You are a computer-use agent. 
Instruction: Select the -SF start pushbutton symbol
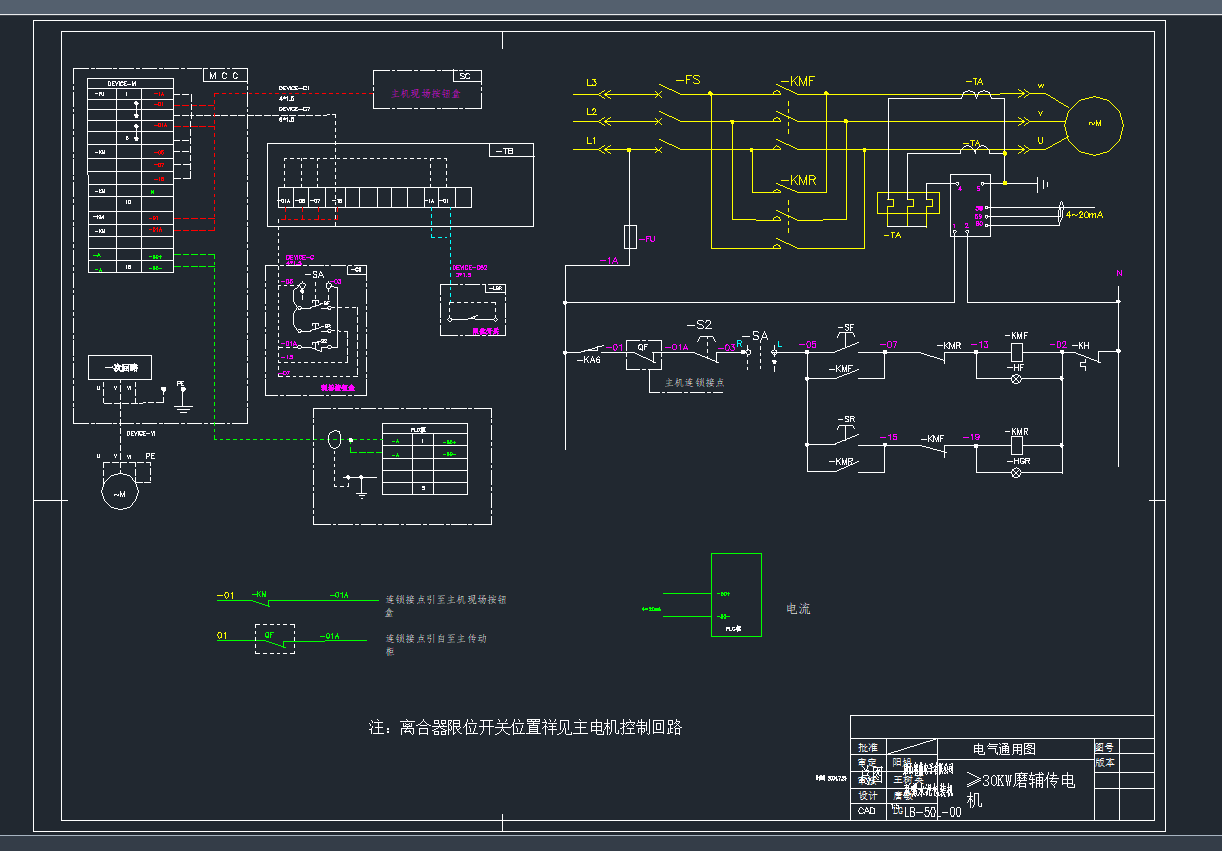pos(846,343)
